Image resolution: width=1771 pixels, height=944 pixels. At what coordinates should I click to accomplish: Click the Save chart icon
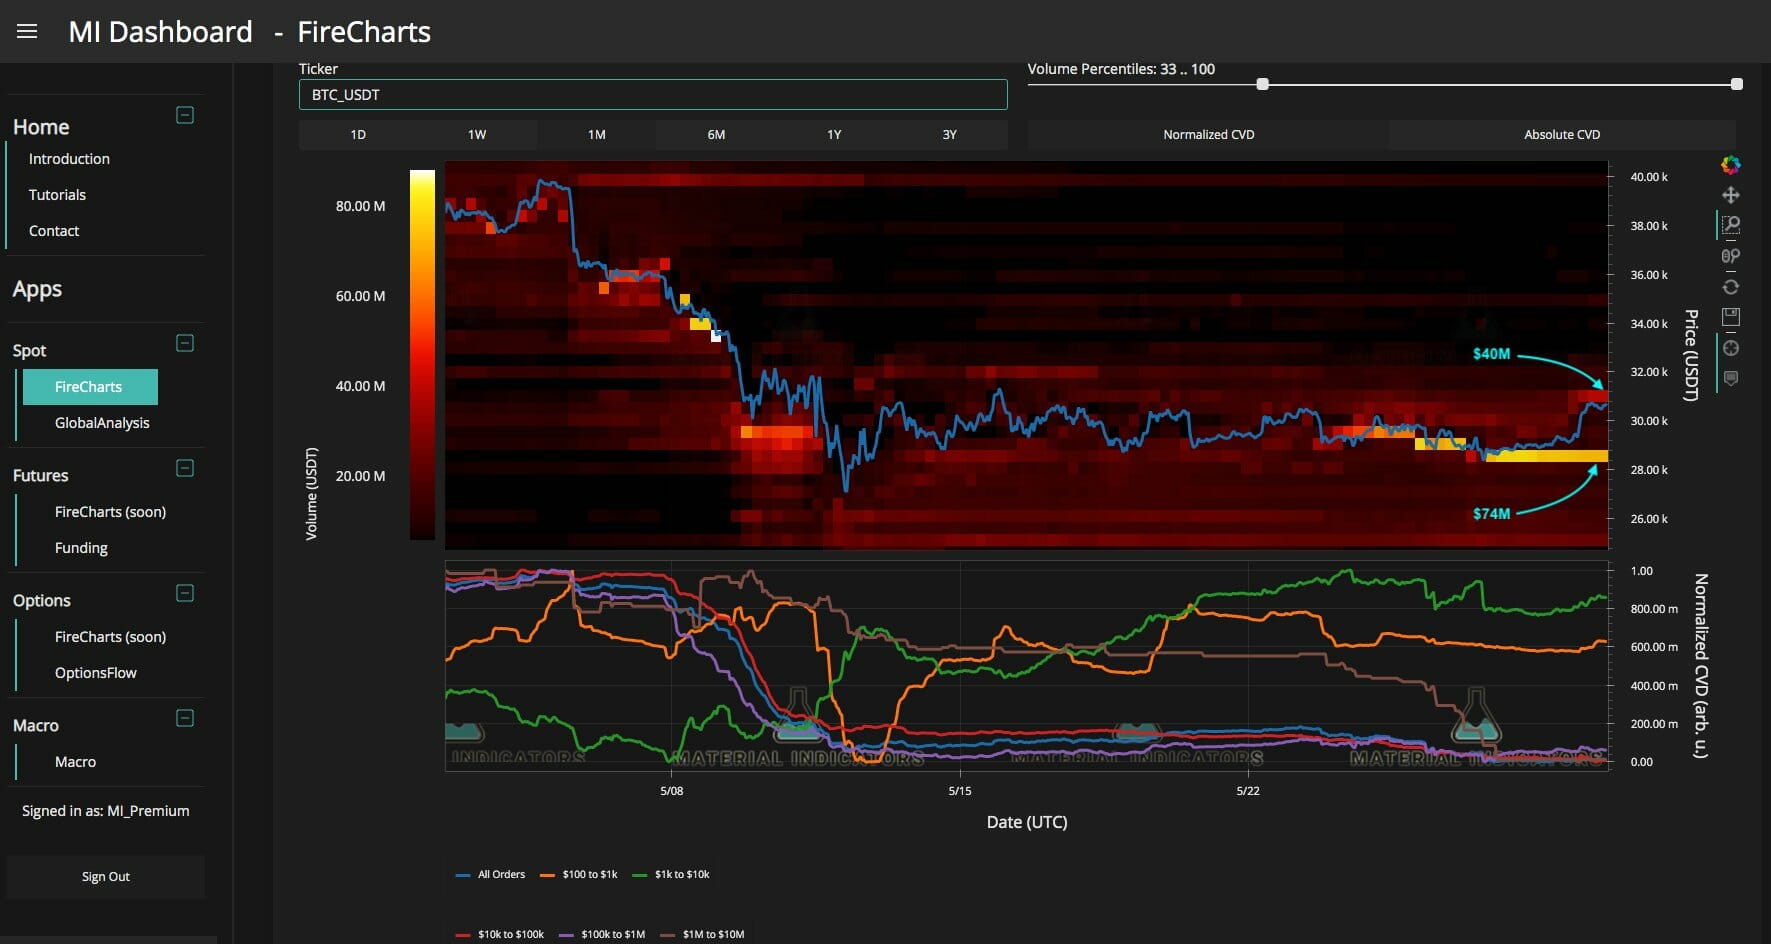tap(1730, 317)
